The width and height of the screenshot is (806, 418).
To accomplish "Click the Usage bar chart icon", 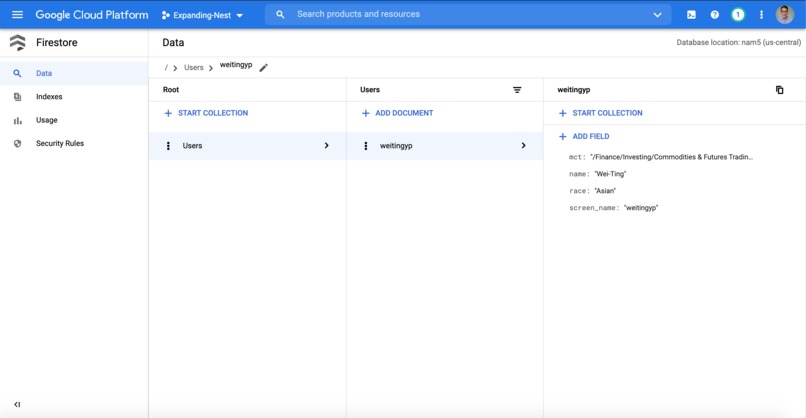I will click(x=17, y=120).
